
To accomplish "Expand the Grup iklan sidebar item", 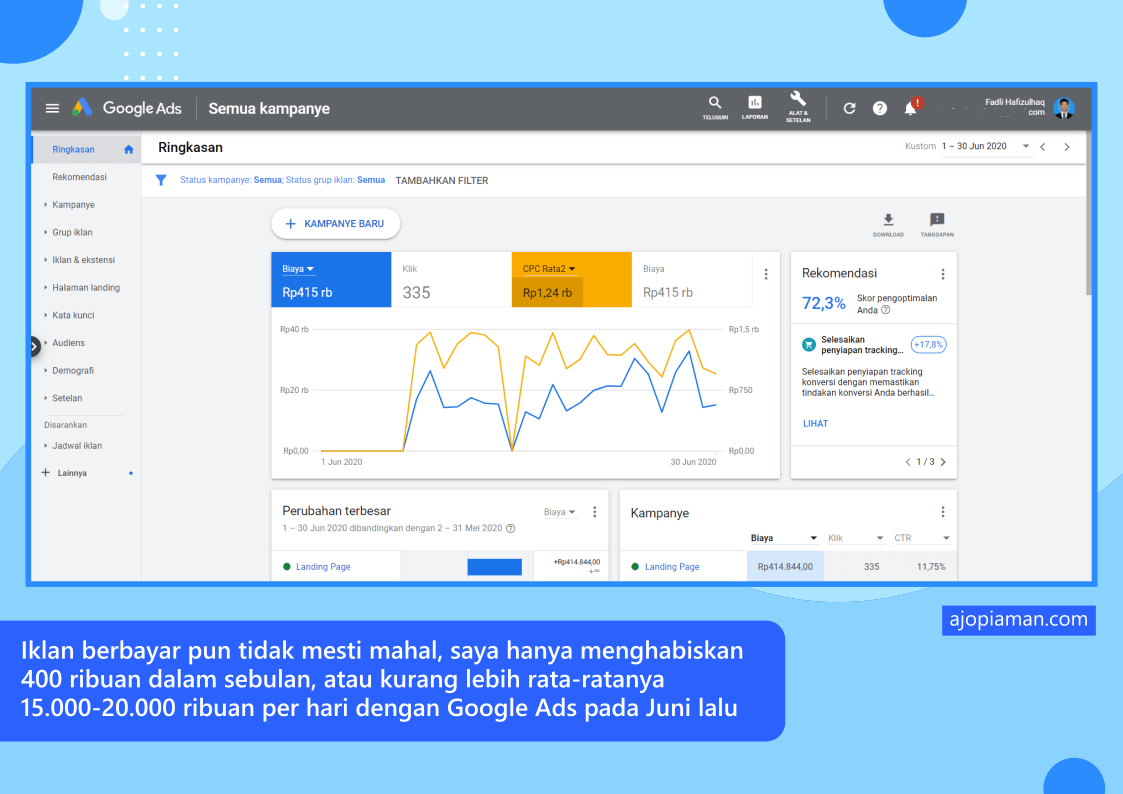I will point(46,233).
